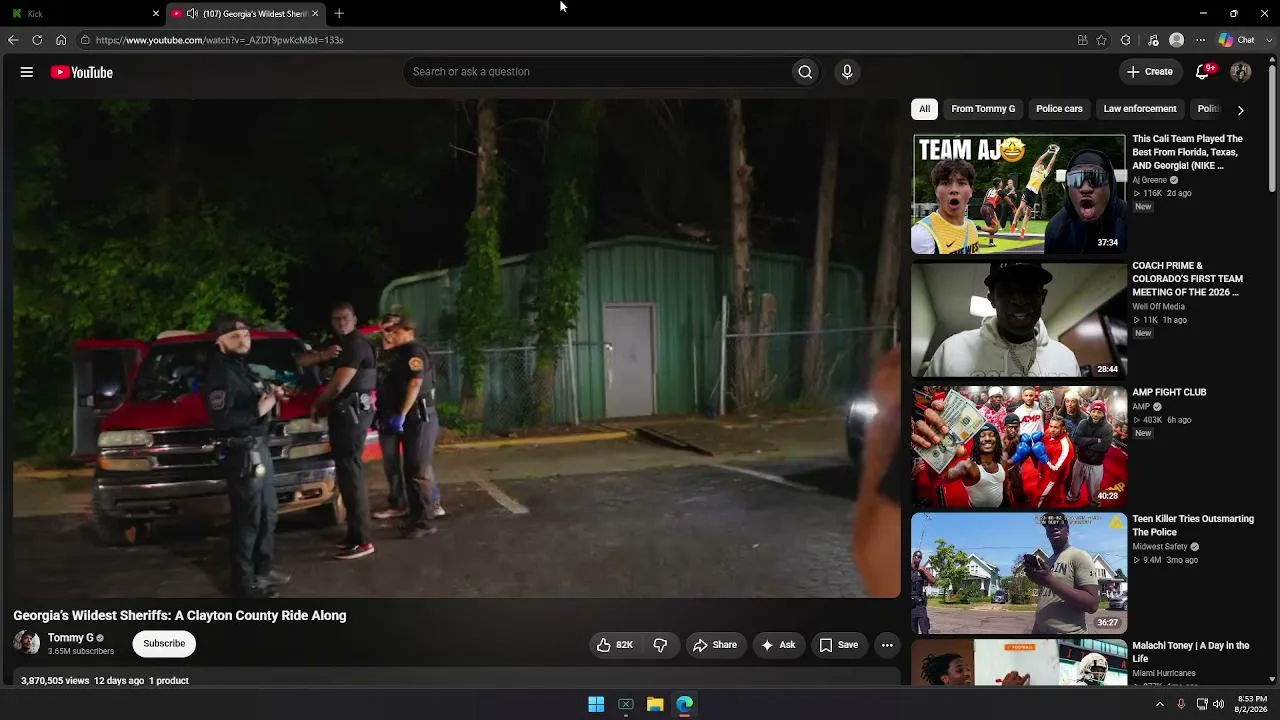Open the "AMP FIGHT CLUB" video title

[1169, 392]
